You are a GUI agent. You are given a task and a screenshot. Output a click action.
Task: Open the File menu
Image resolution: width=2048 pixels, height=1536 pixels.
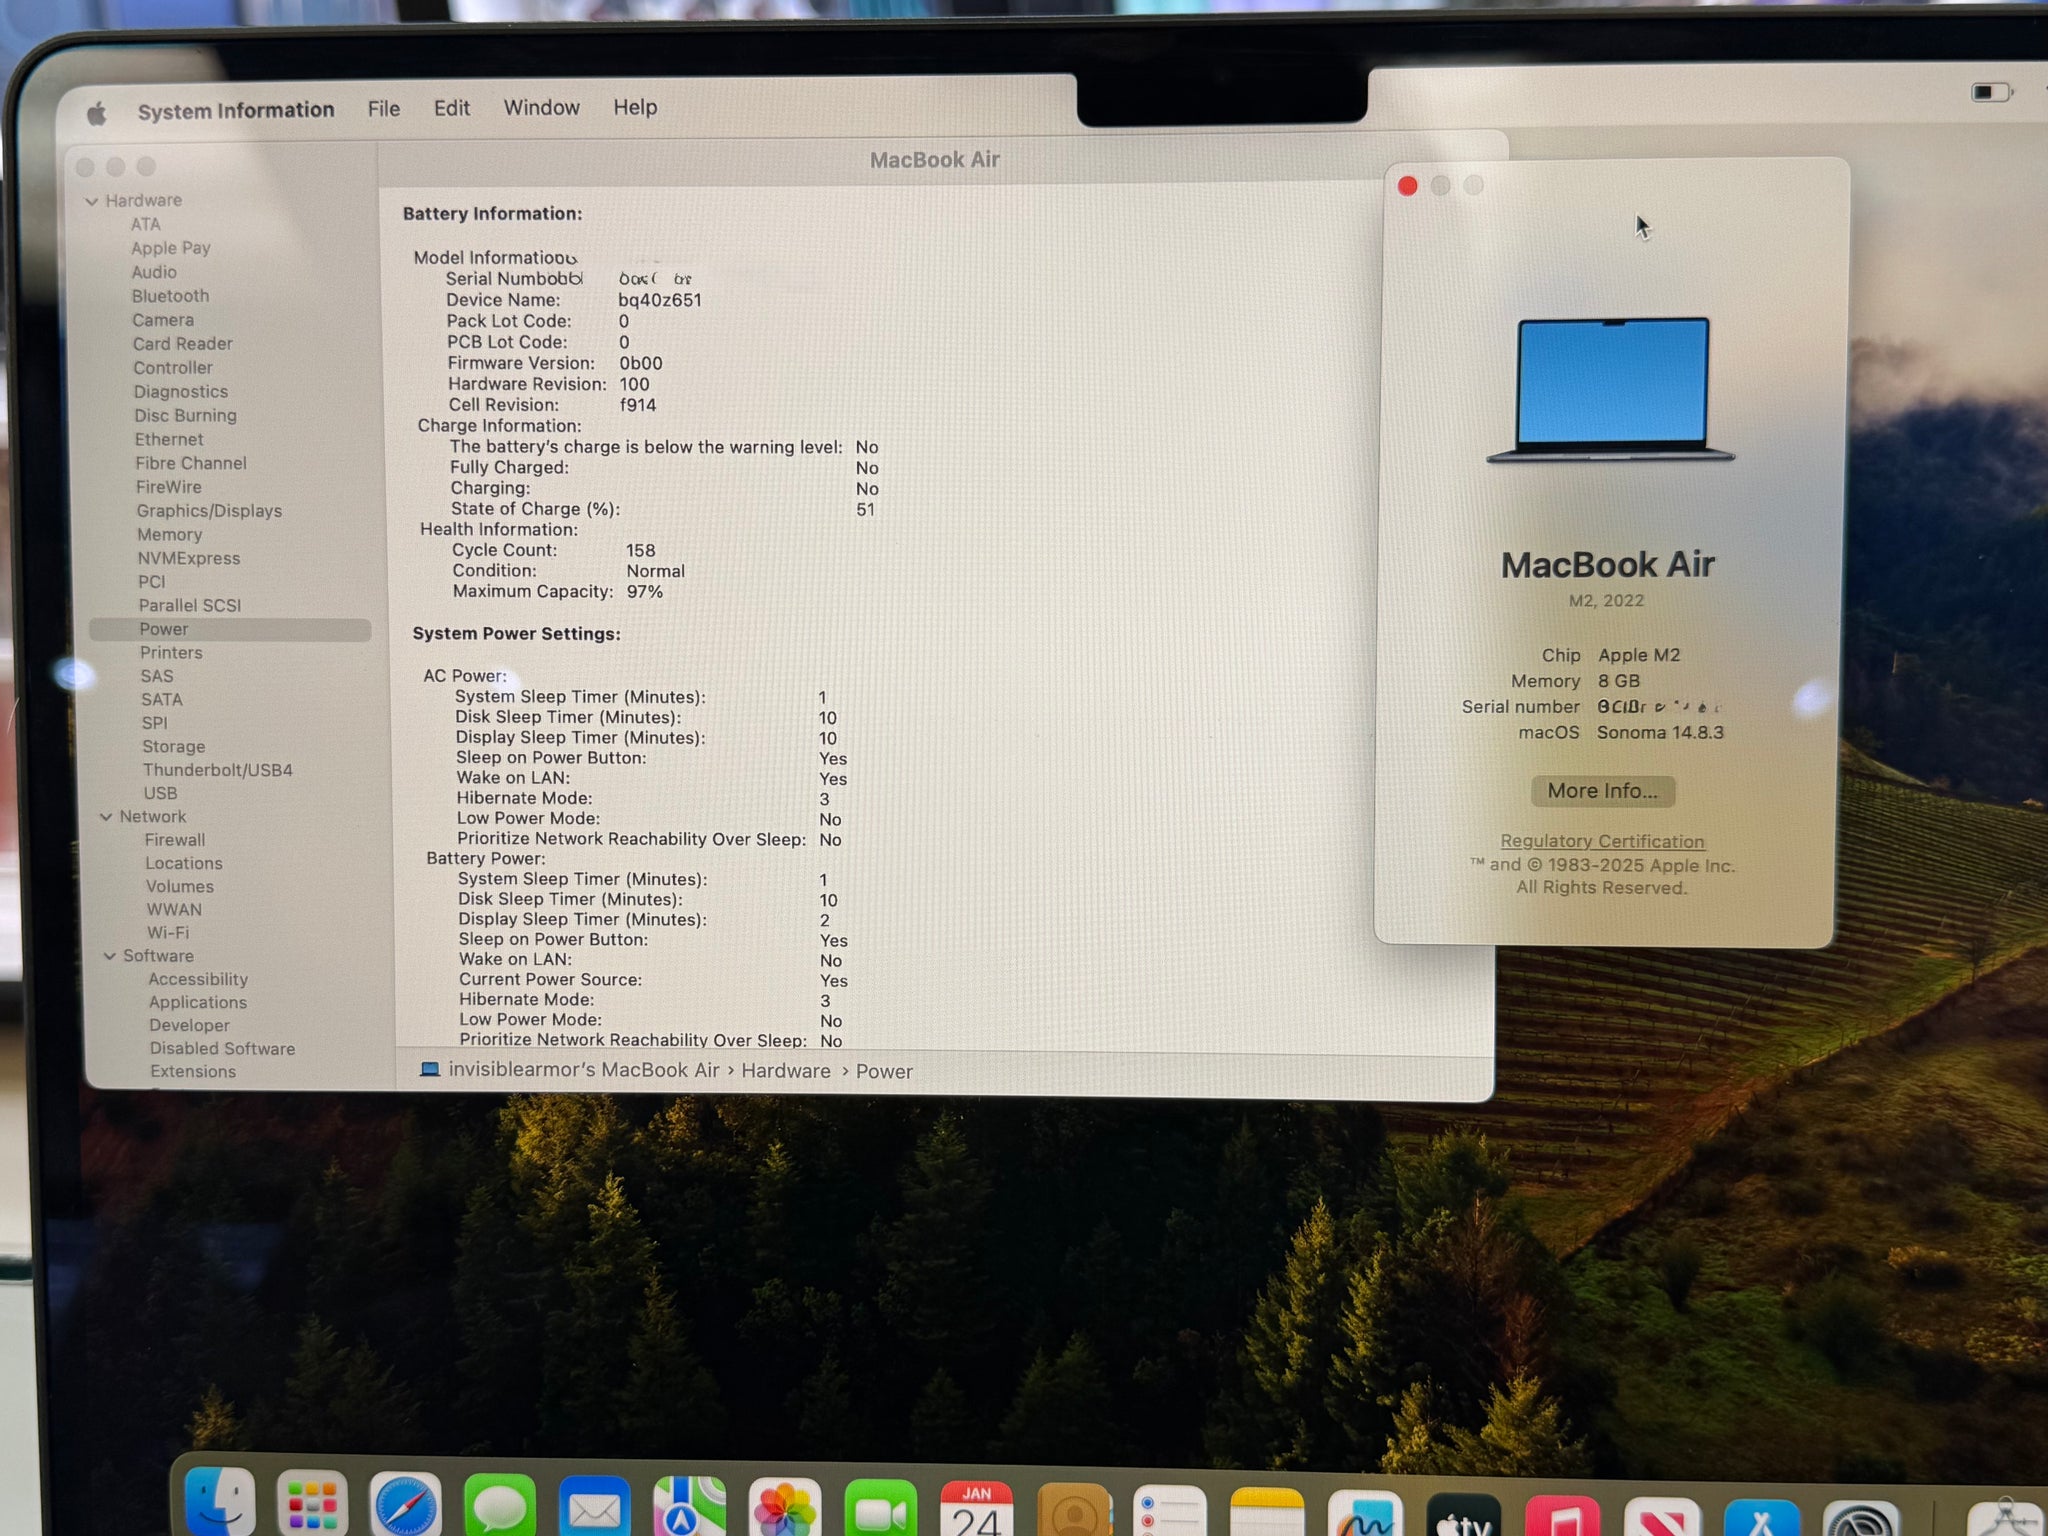point(383,108)
